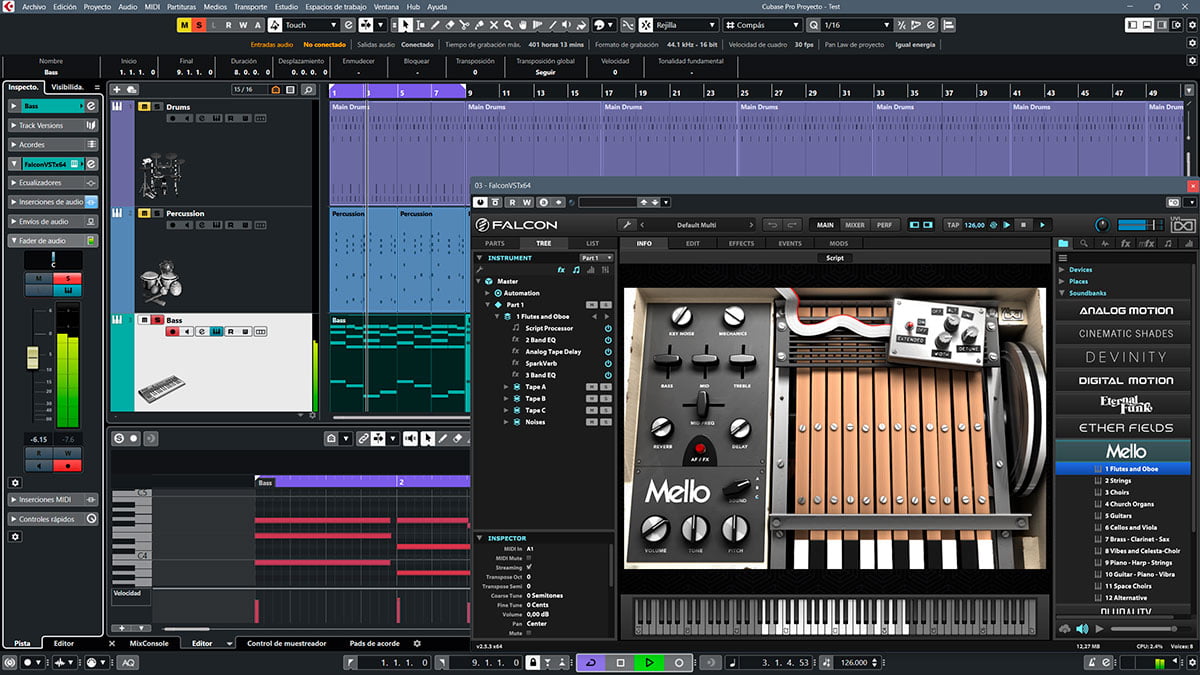1200x675 pixels.
Task: Switch to Falcon PARTS tab
Action: point(495,243)
